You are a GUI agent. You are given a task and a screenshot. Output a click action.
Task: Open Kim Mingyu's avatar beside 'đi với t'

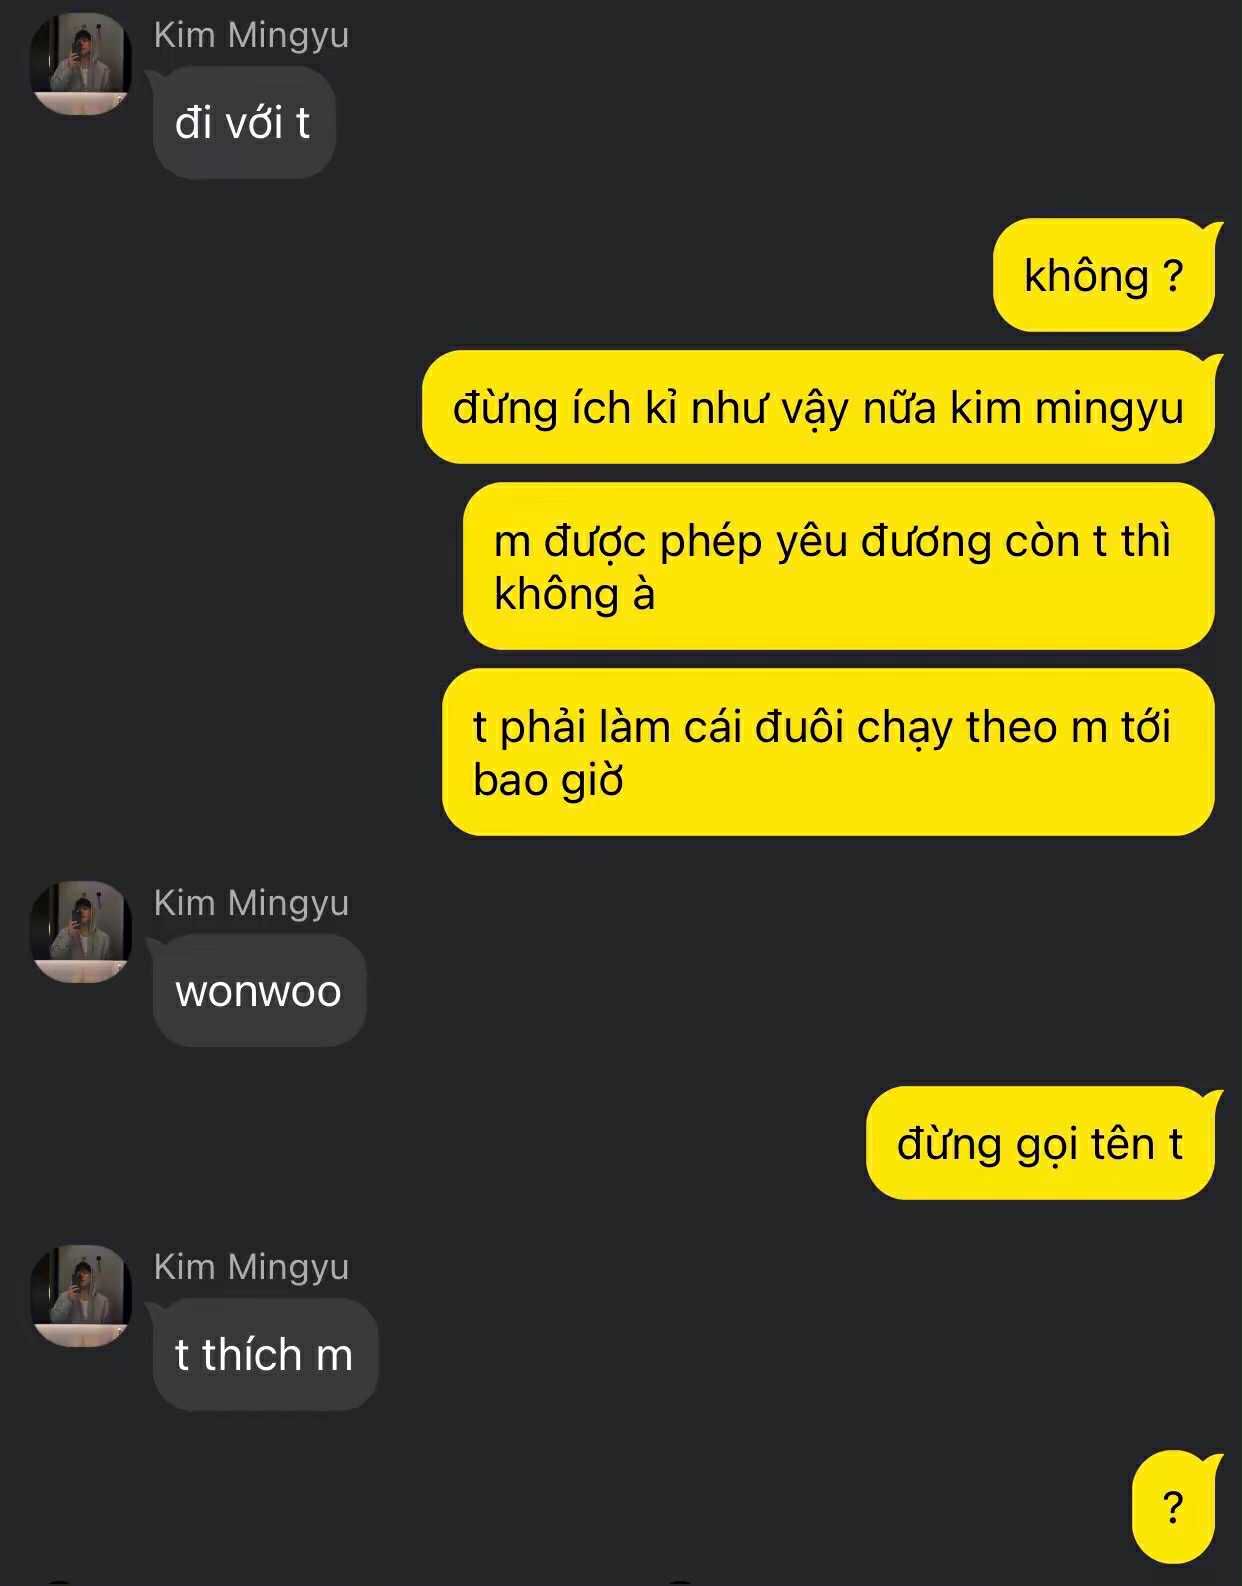(x=81, y=64)
